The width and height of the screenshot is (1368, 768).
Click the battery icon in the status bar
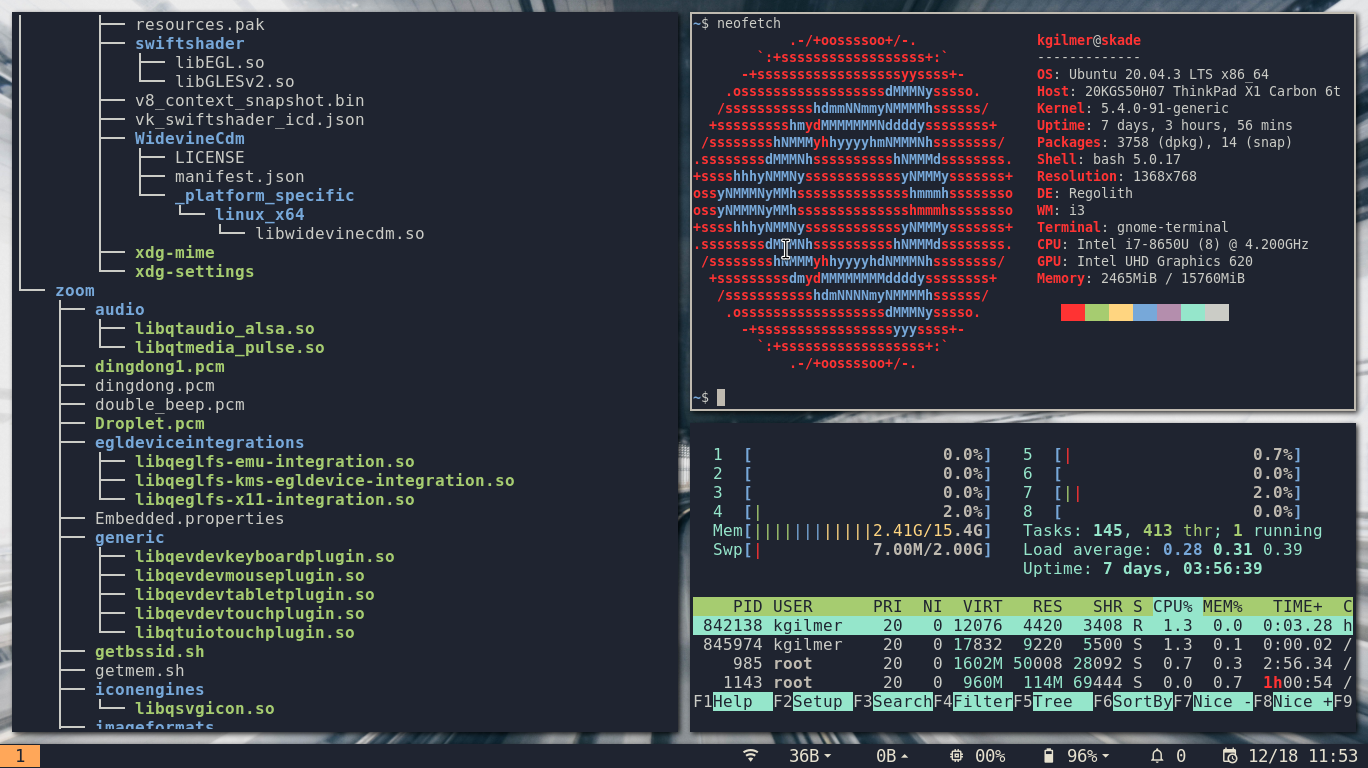[1049, 756]
